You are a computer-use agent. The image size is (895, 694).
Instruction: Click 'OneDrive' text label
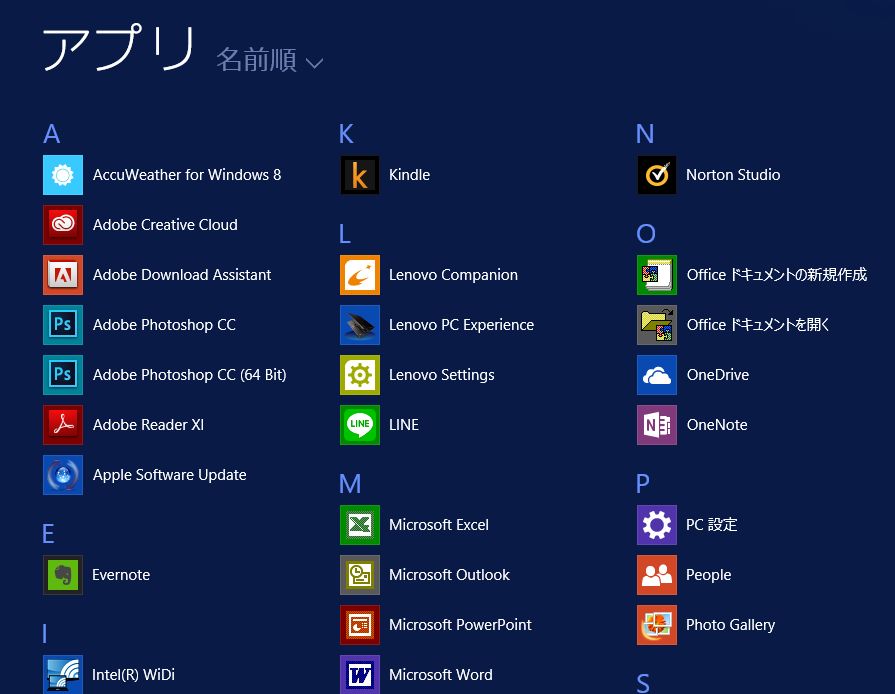(717, 375)
